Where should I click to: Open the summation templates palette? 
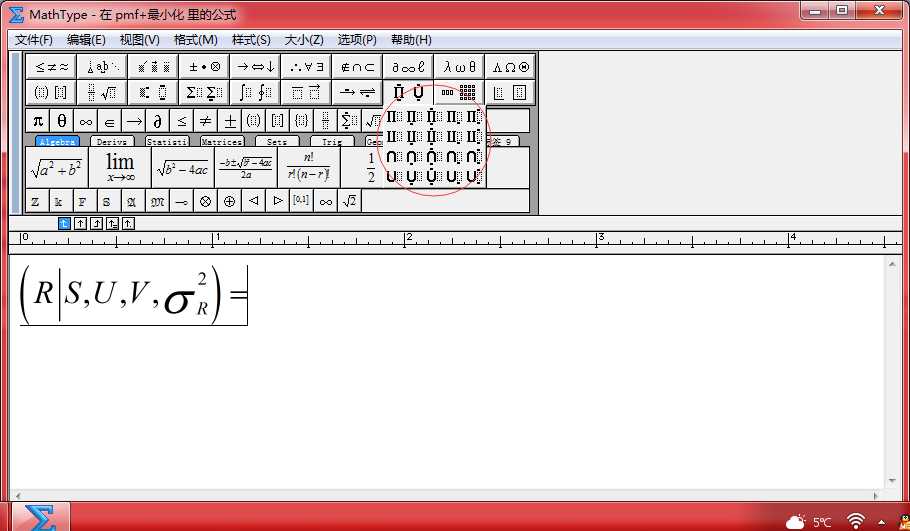point(204,92)
